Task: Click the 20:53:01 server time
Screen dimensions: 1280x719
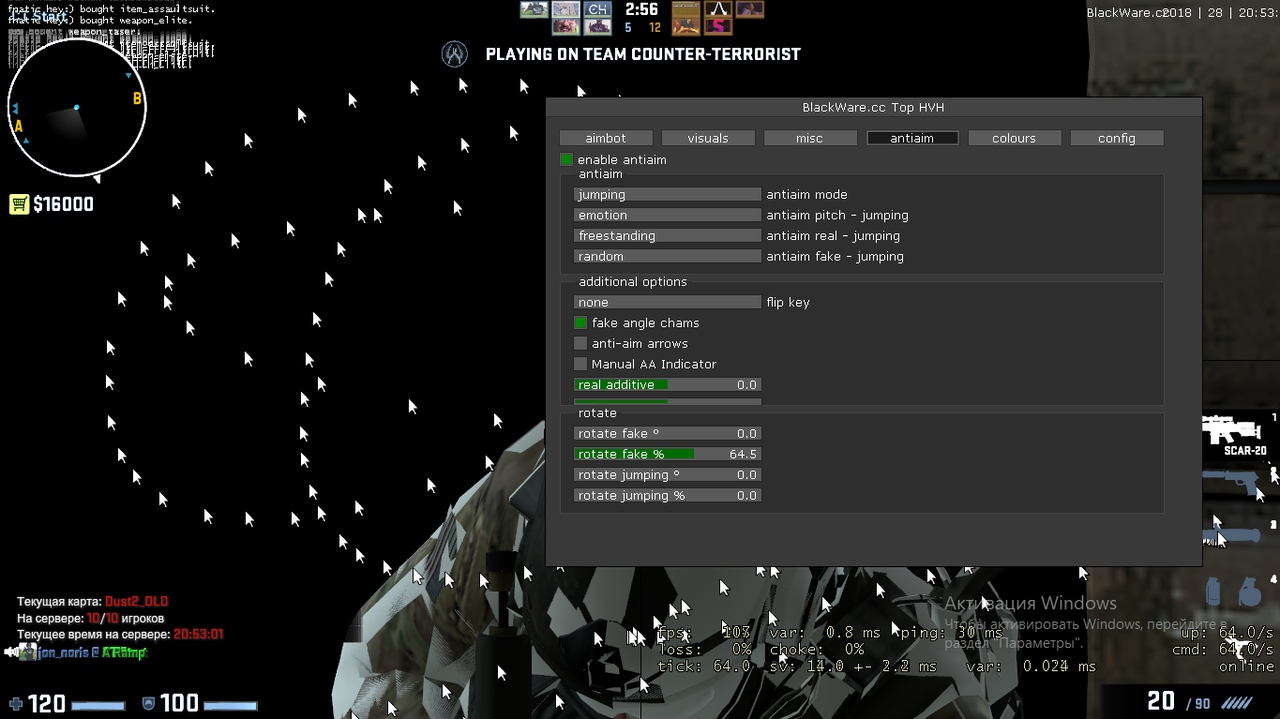Action: [x=198, y=635]
